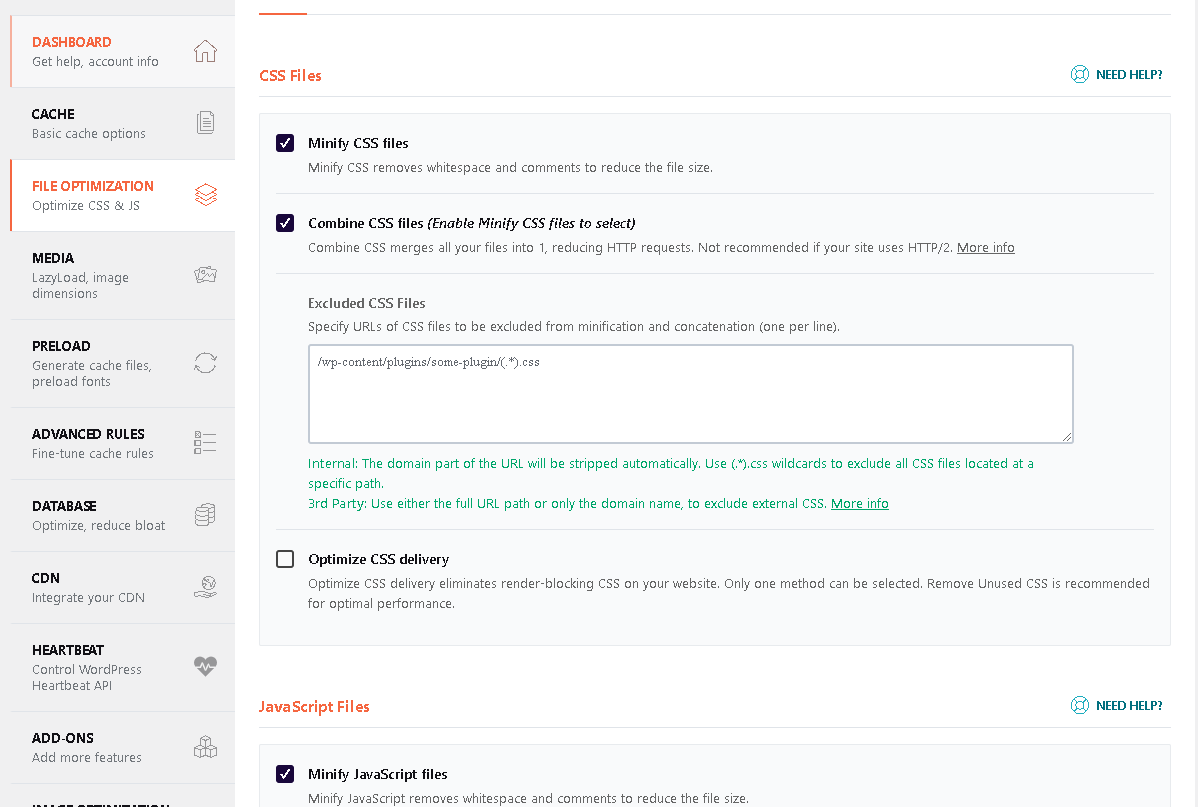This screenshot has height=807, width=1198.
Task: Click the Advanced Rules list icon
Action: [205, 443]
